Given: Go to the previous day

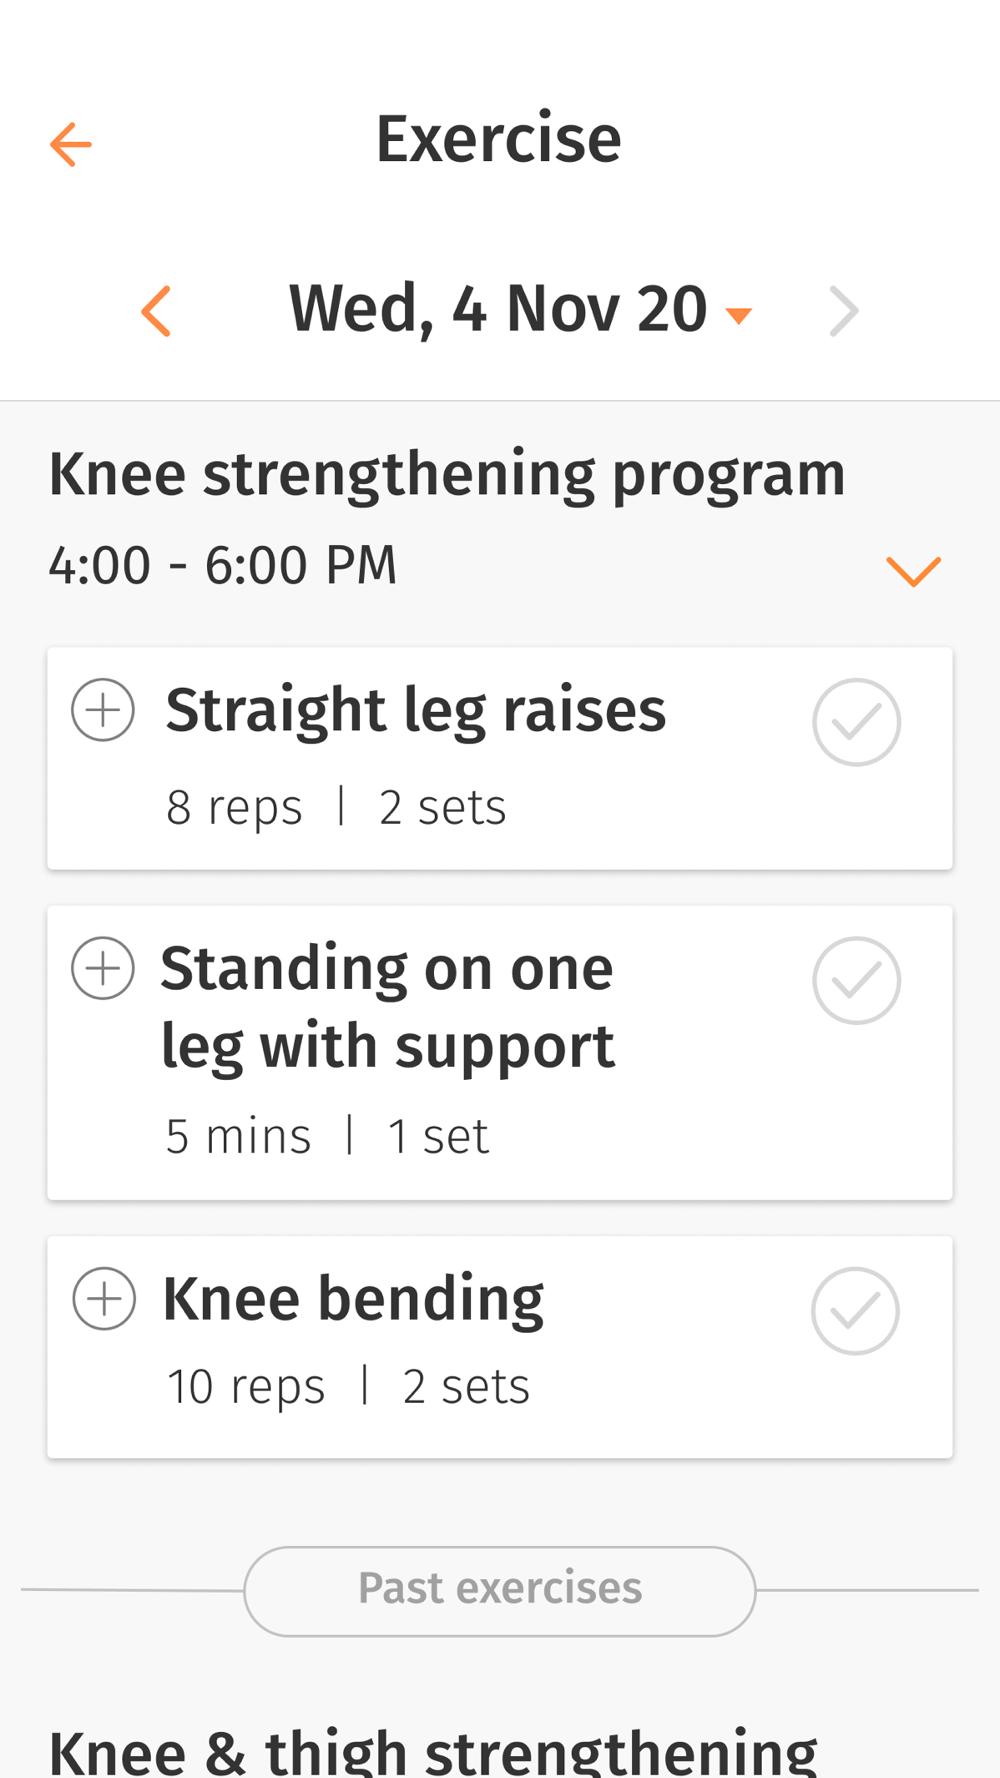Looking at the screenshot, I should (156, 311).
